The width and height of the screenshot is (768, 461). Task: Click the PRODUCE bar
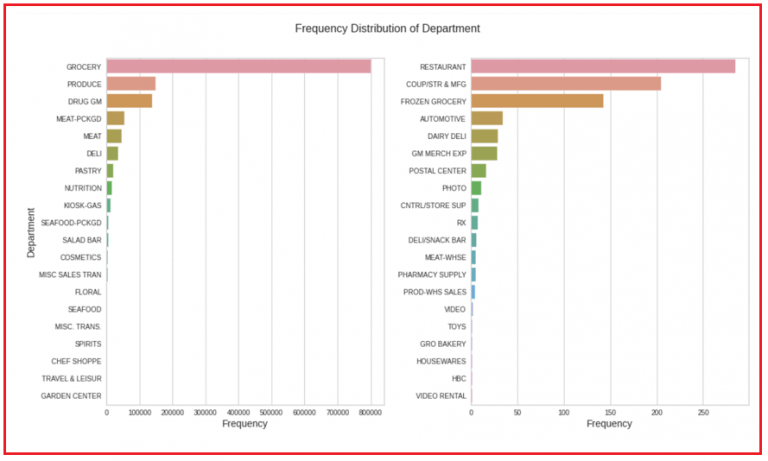coord(130,84)
